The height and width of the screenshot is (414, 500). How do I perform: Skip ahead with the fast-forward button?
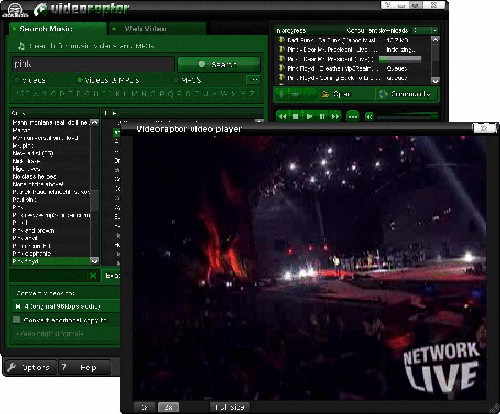(335, 117)
